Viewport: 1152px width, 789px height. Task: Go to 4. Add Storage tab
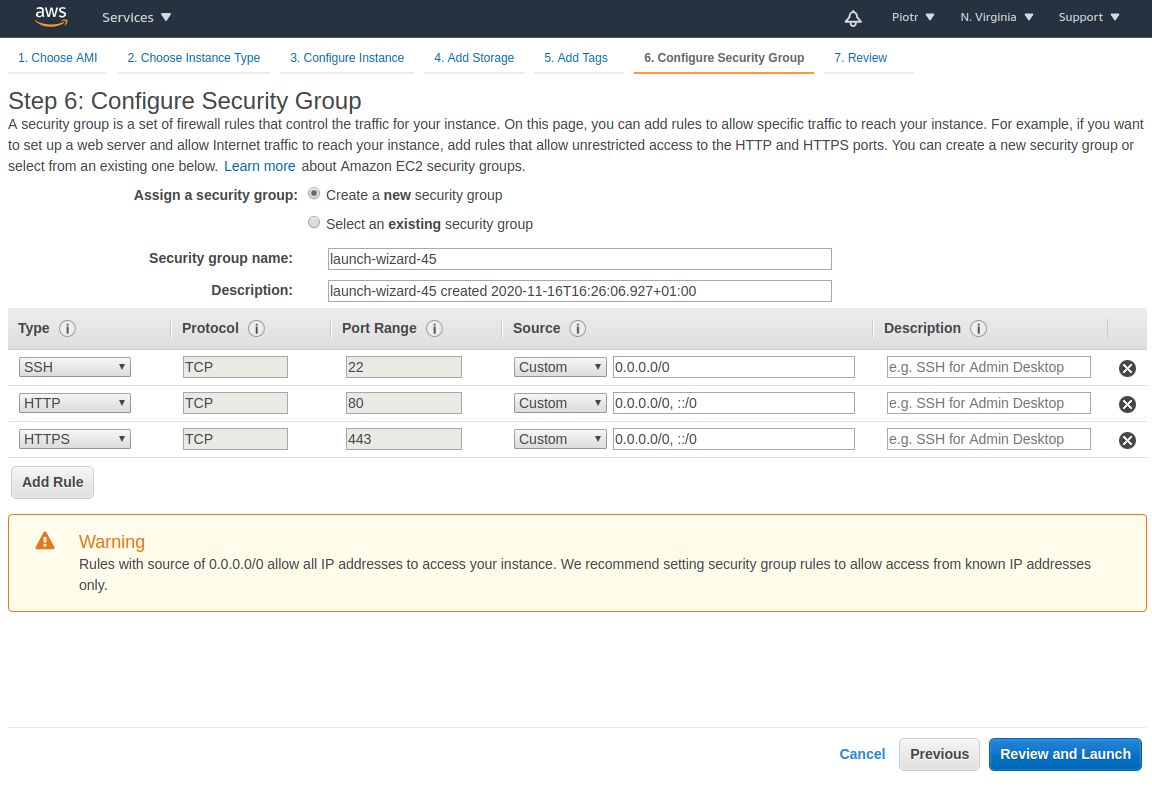[474, 58]
